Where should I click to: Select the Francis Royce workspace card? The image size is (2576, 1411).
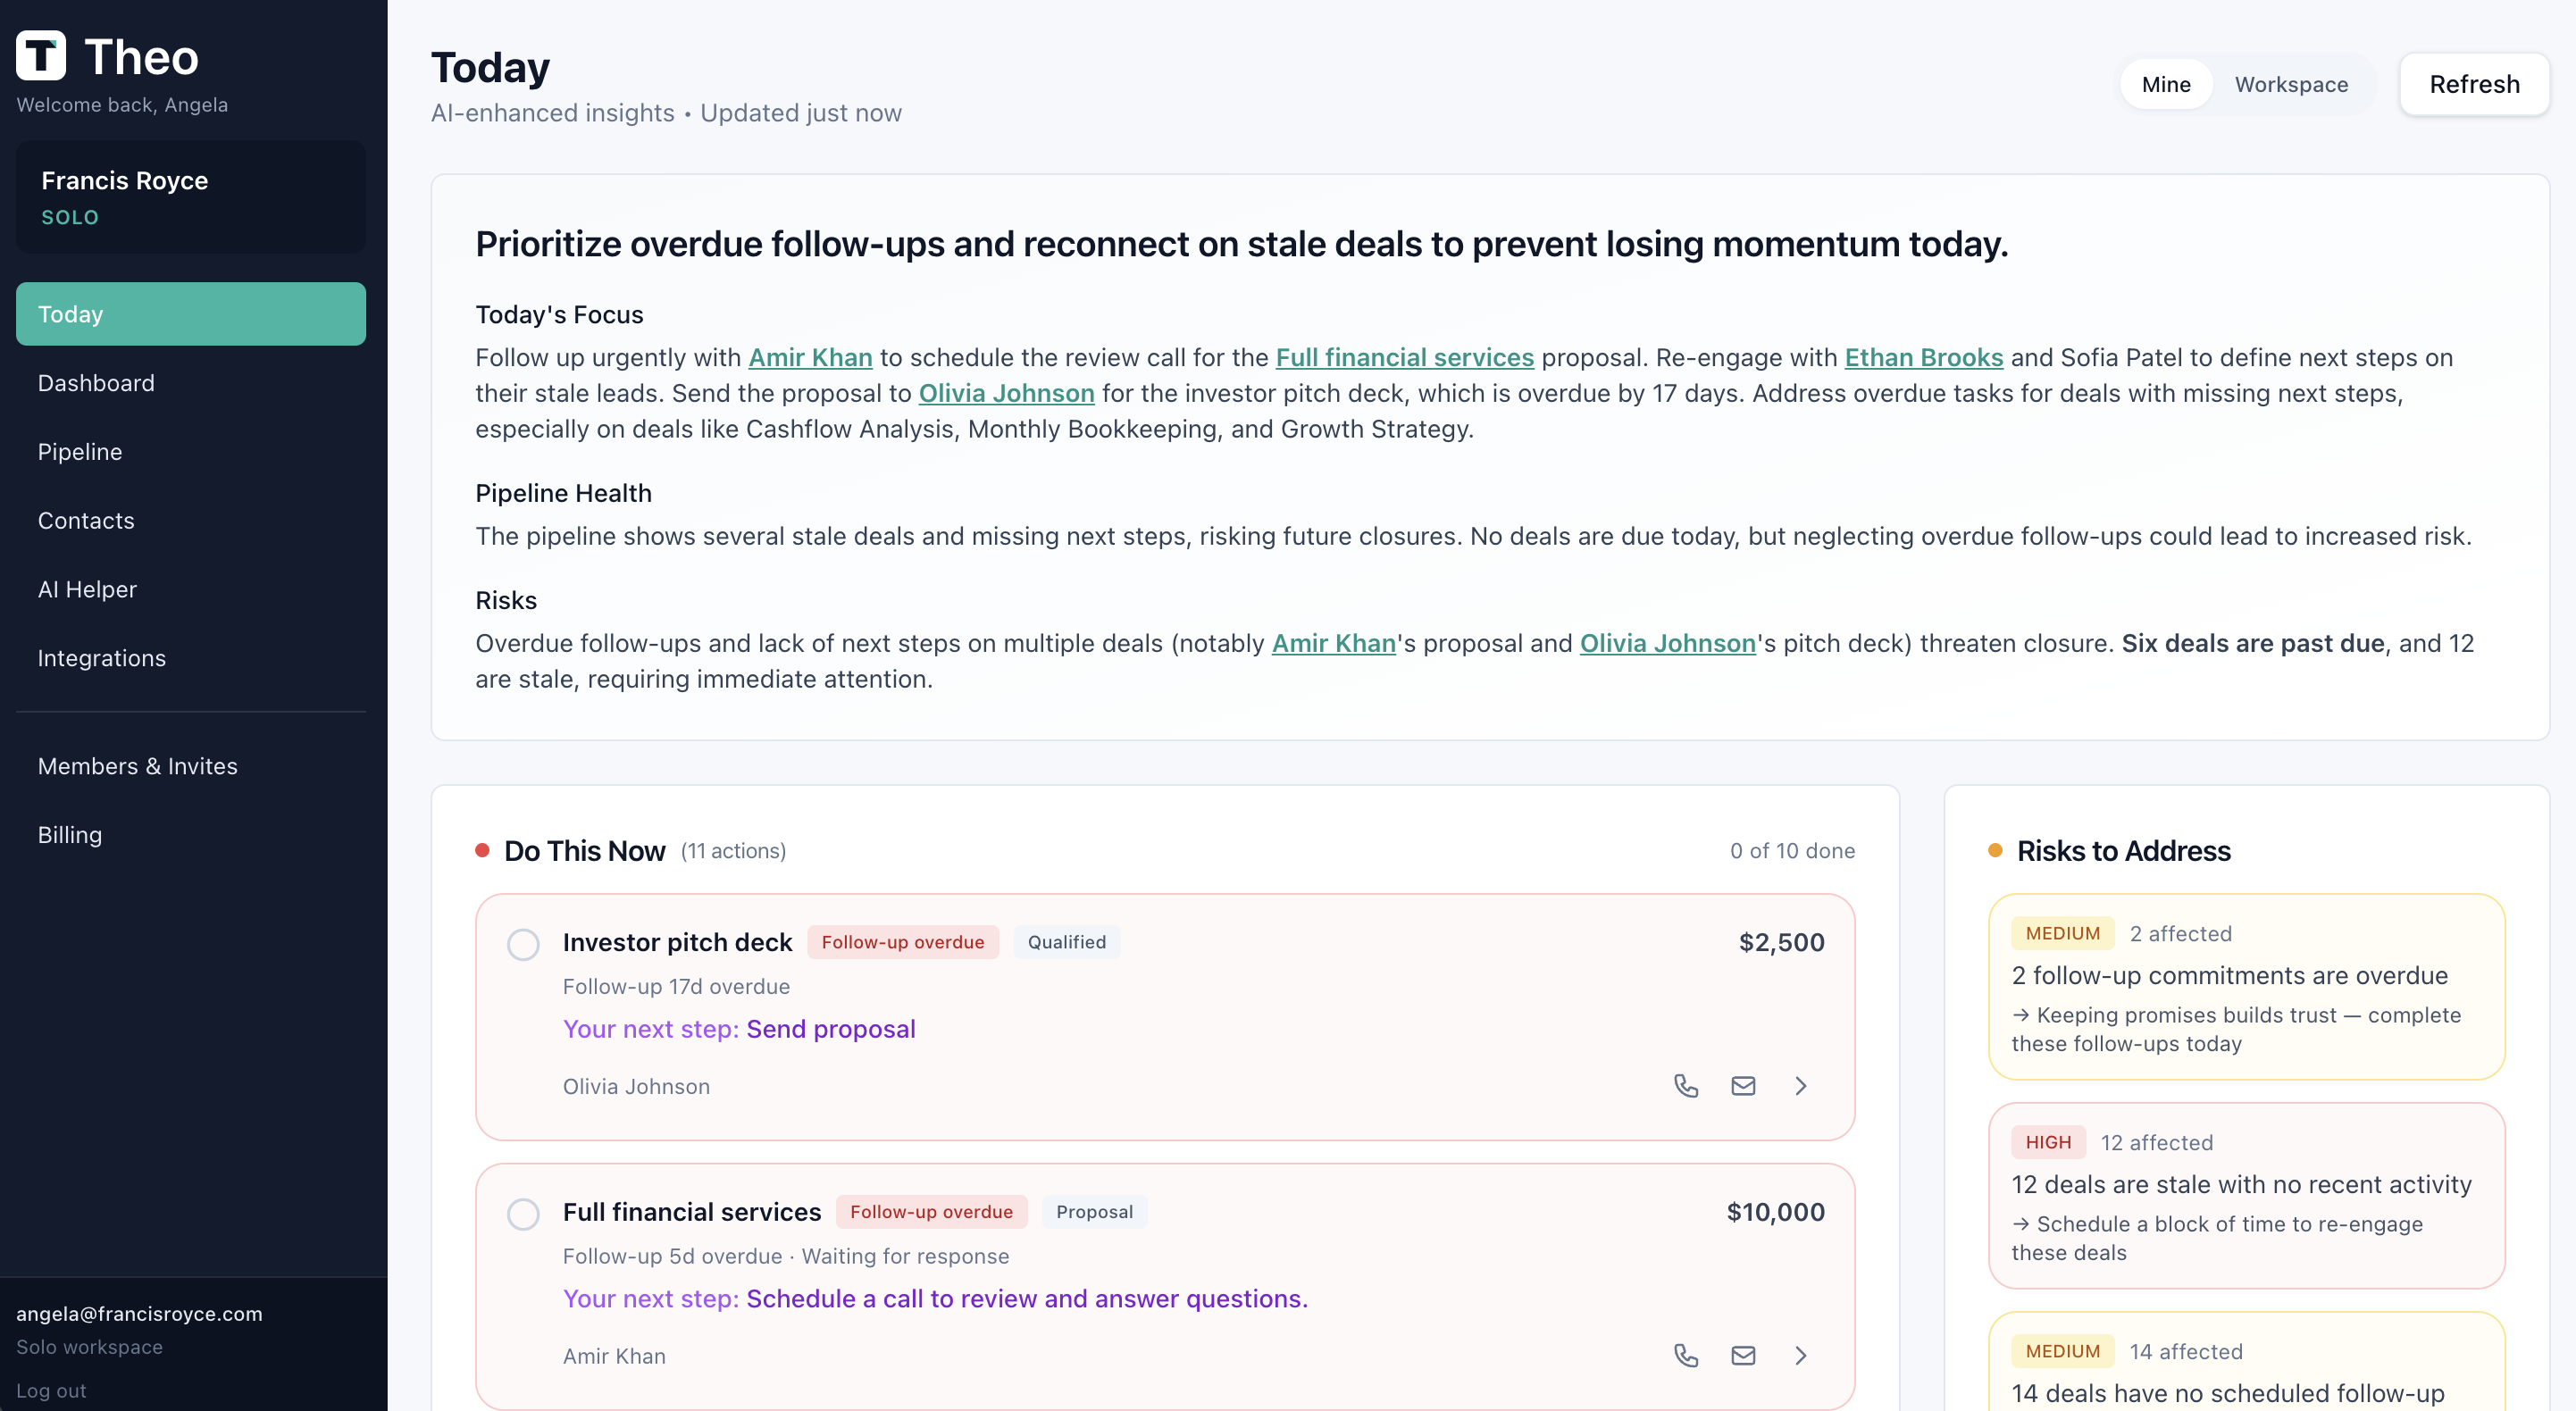pyautogui.click(x=190, y=196)
